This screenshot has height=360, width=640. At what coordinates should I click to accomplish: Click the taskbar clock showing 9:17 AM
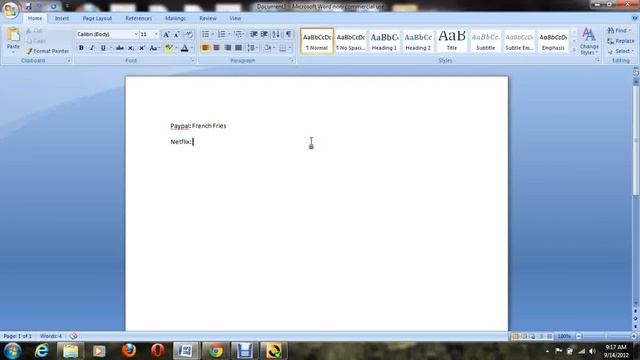616,347
